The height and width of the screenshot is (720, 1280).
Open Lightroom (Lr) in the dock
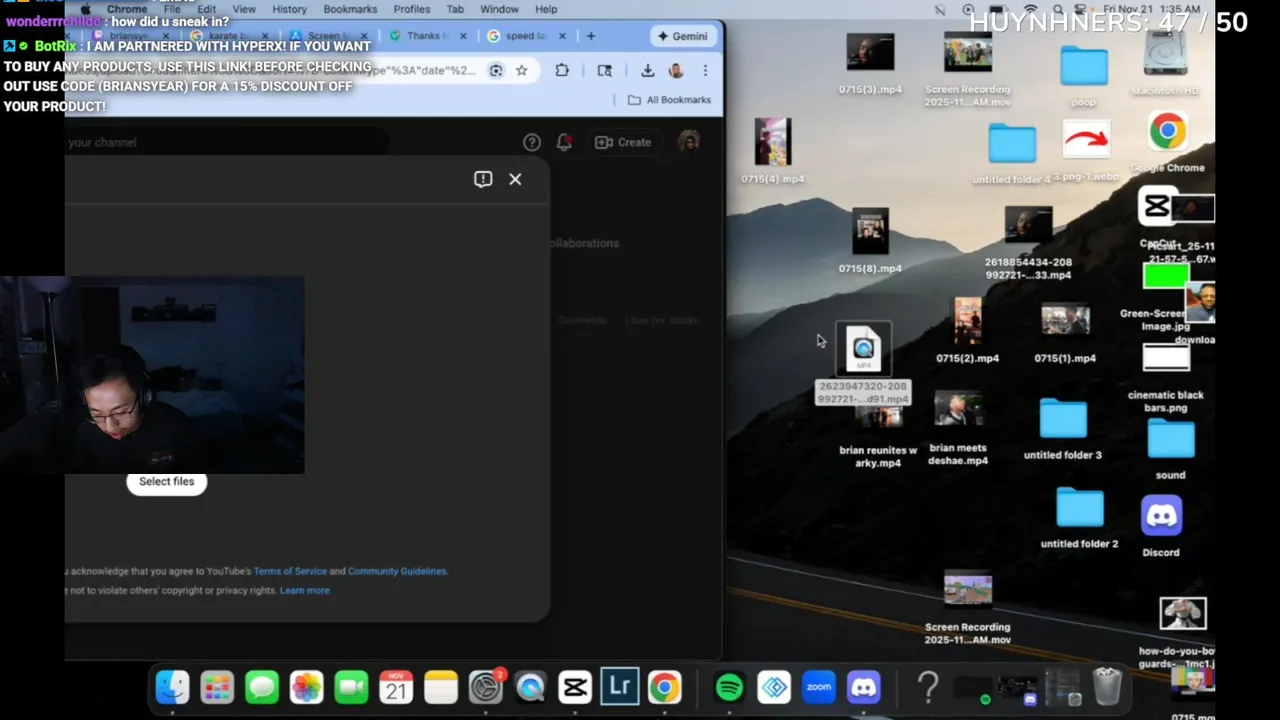point(620,687)
